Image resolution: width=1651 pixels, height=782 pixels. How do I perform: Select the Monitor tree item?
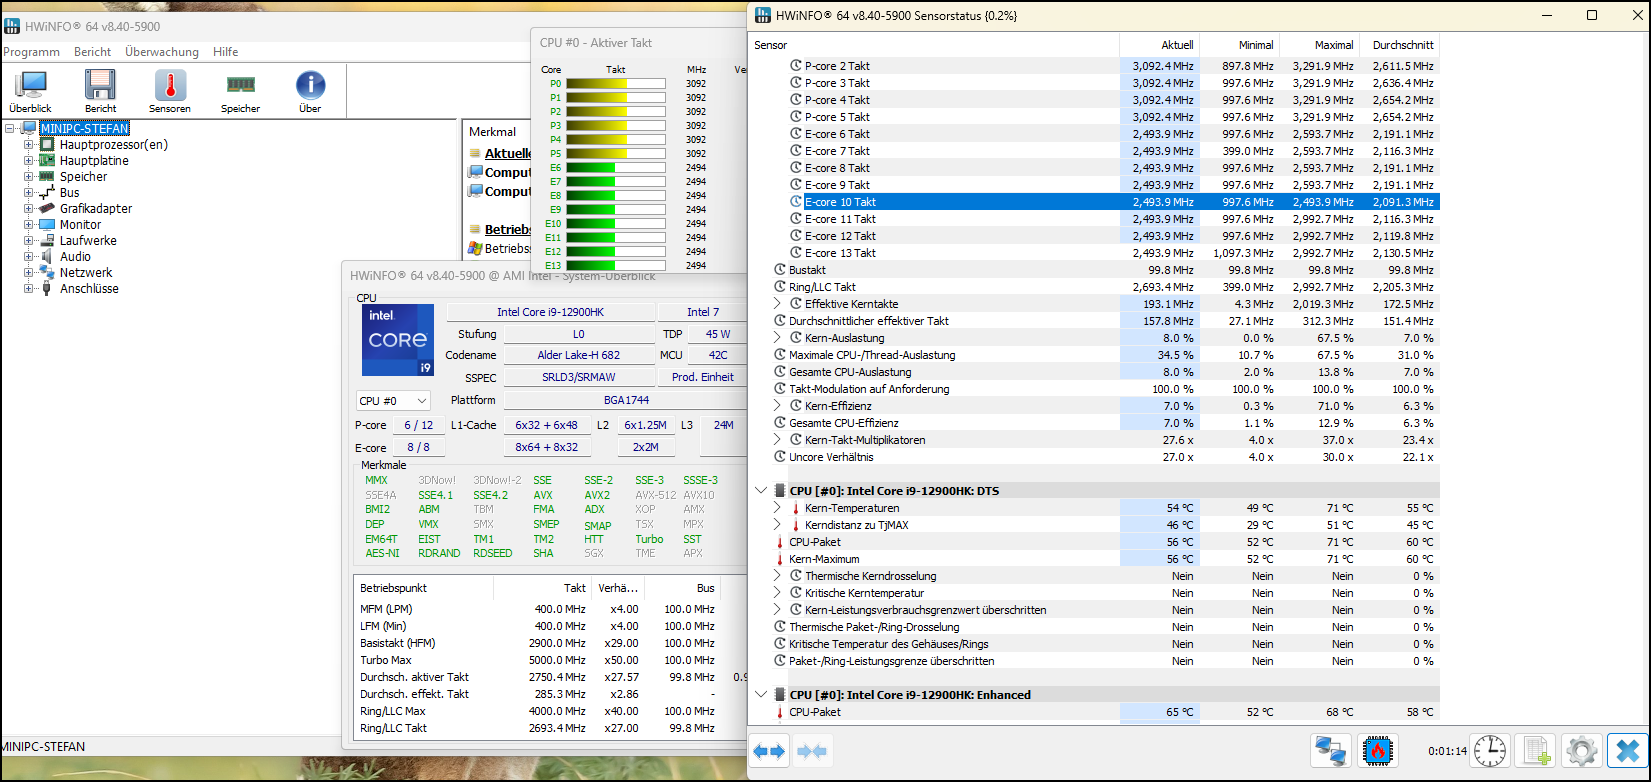tap(80, 225)
